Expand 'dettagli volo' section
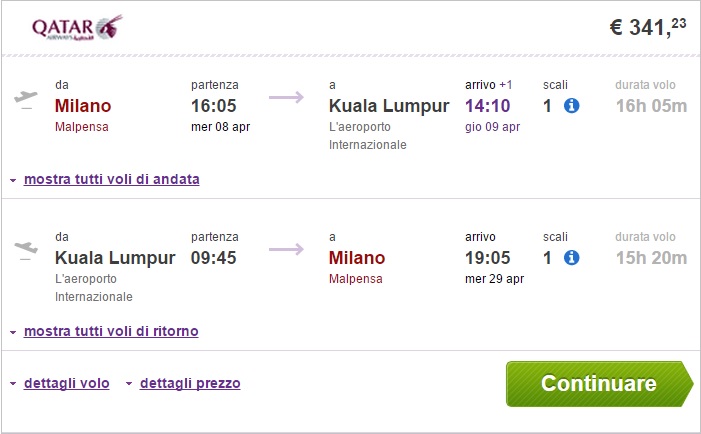Image resolution: width=701 pixels, height=434 pixels. tap(66, 383)
